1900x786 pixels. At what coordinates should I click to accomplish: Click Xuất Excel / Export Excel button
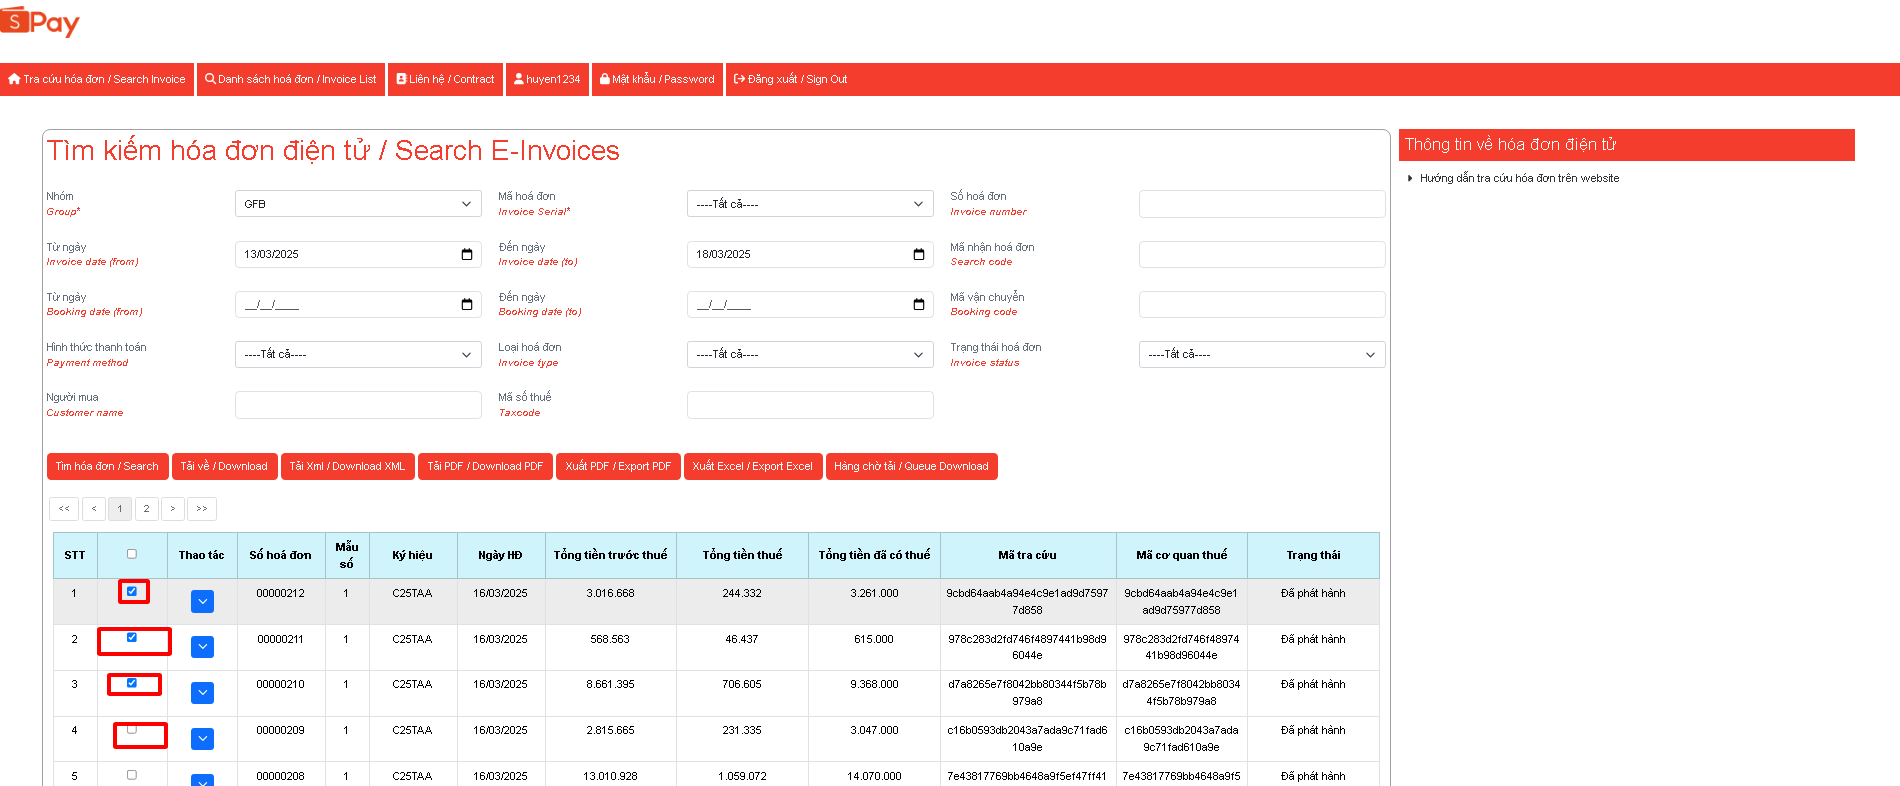[x=752, y=466]
